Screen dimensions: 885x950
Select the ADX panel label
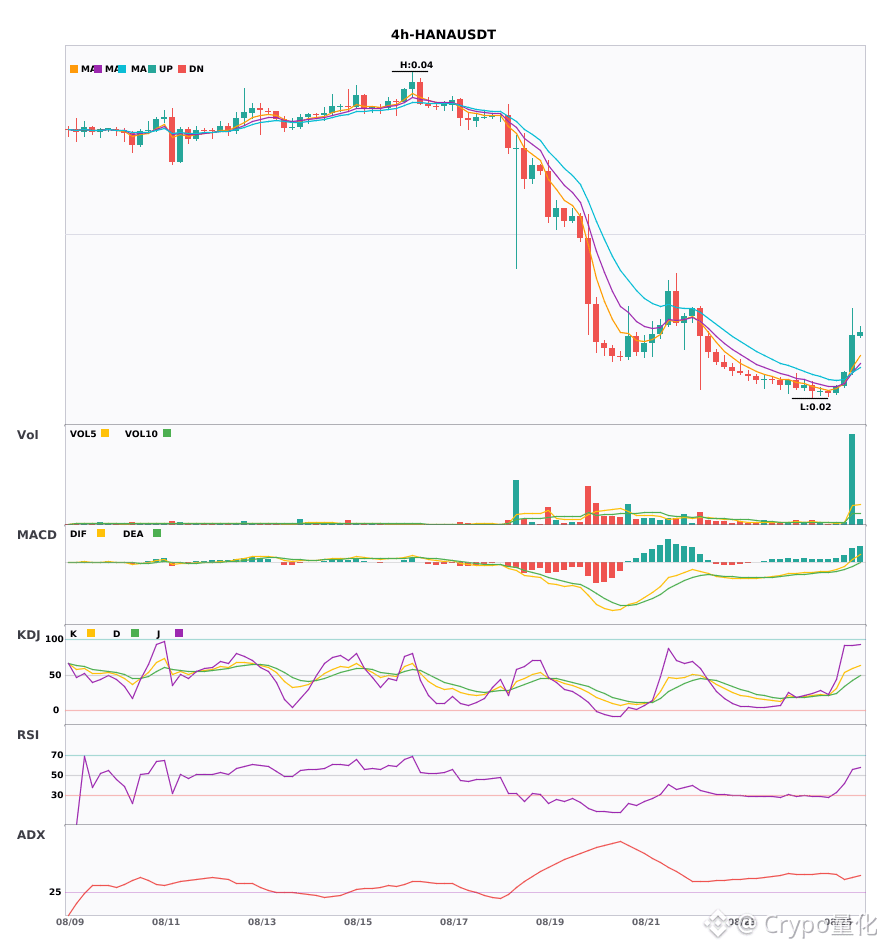point(31,835)
